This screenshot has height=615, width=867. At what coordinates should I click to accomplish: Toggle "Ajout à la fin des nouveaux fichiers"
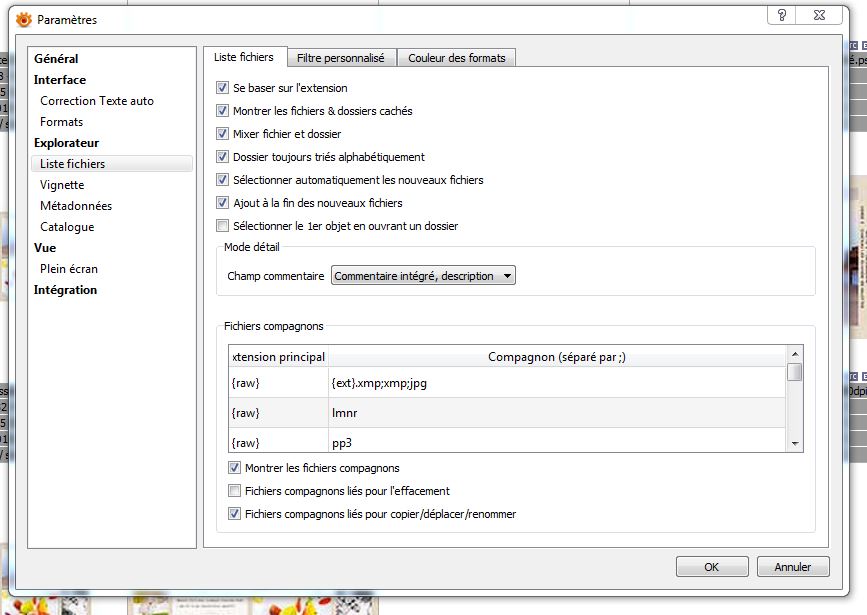[222, 202]
